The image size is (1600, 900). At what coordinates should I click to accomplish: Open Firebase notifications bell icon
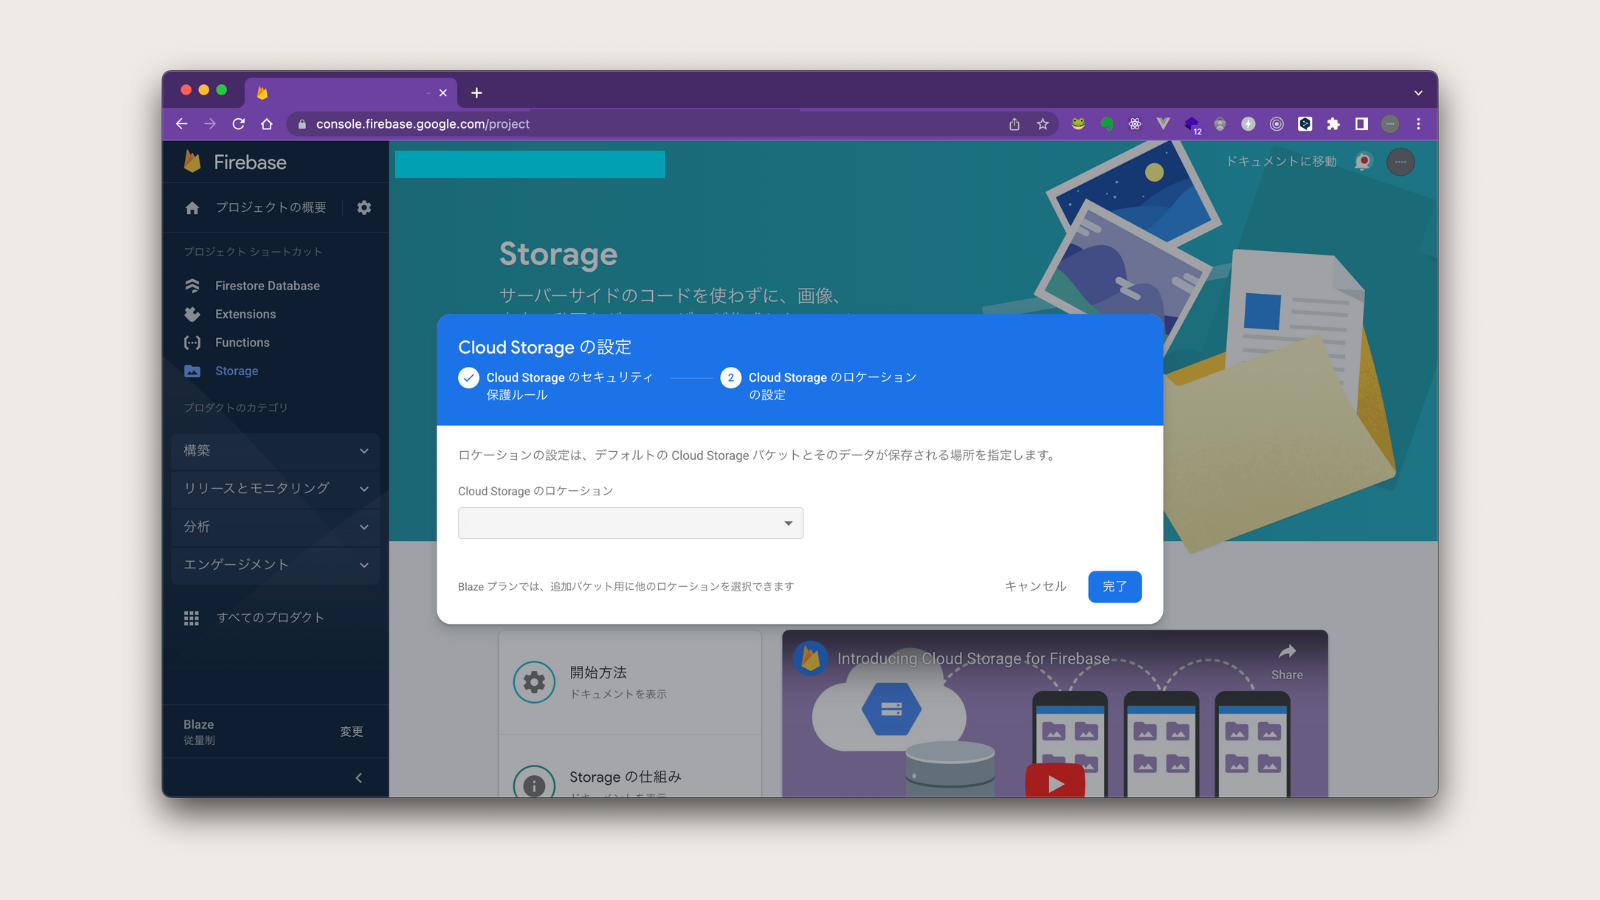[1363, 162]
